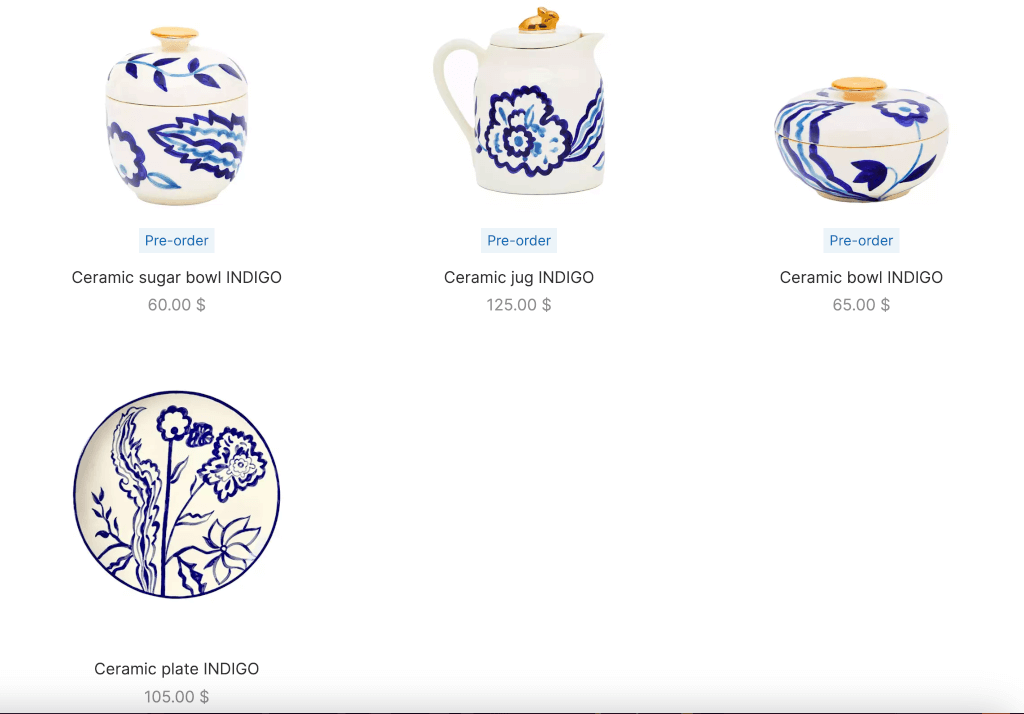Click the Pre-order badge under the jug
This screenshot has width=1024, height=714.
click(x=519, y=240)
